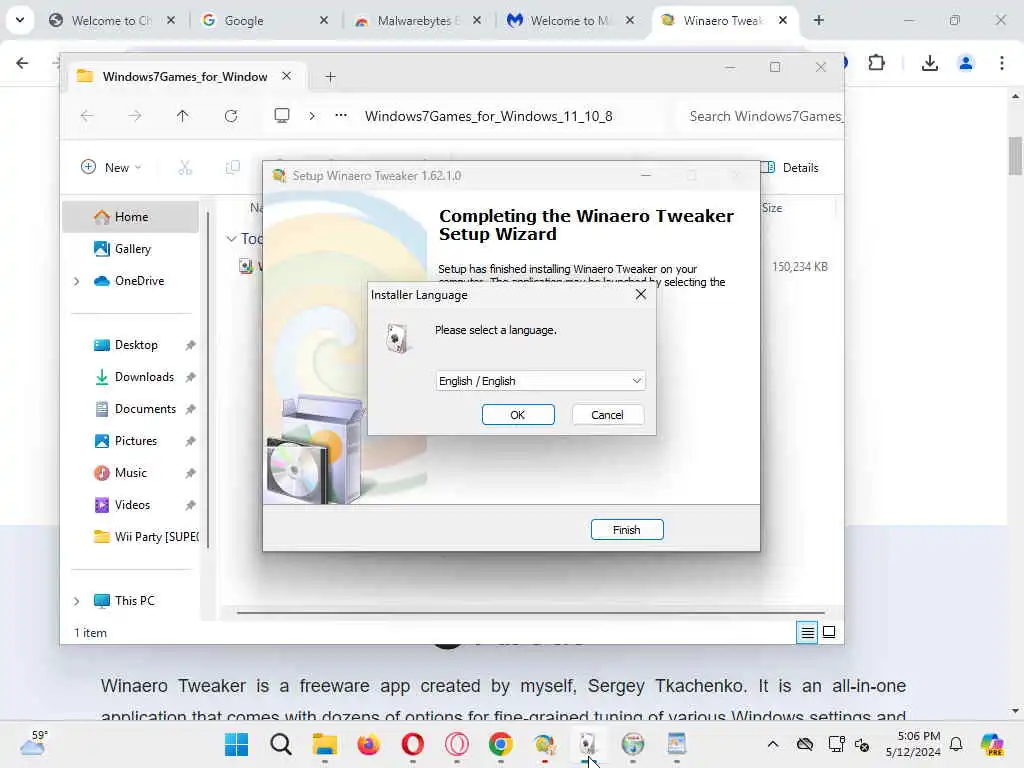This screenshot has width=1024, height=768.
Task: Click the Explorer forward arrow
Action: point(135,116)
